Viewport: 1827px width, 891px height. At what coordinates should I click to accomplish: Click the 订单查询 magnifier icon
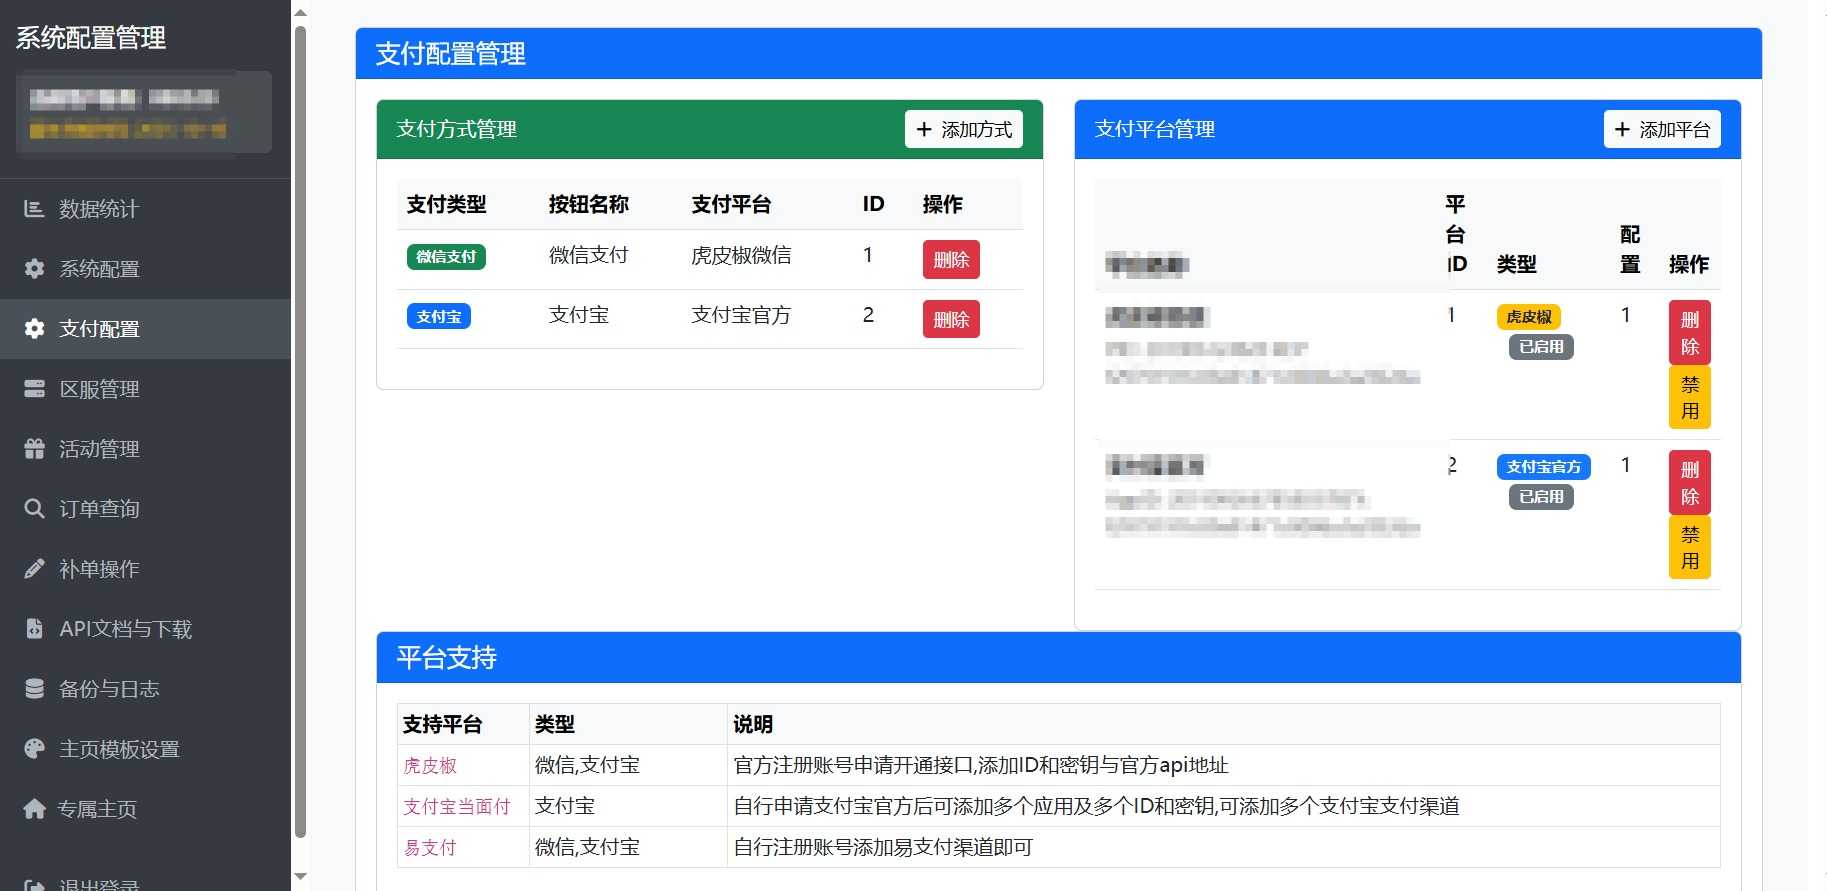pyautogui.click(x=34, y=509)
